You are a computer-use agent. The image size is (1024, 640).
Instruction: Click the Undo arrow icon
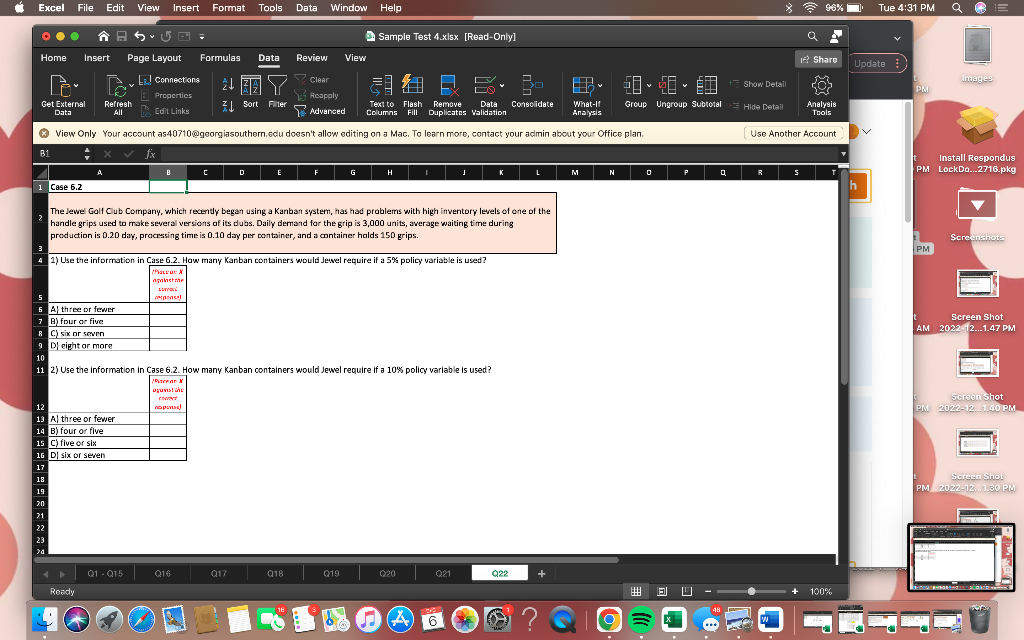[x=140, y=37]
